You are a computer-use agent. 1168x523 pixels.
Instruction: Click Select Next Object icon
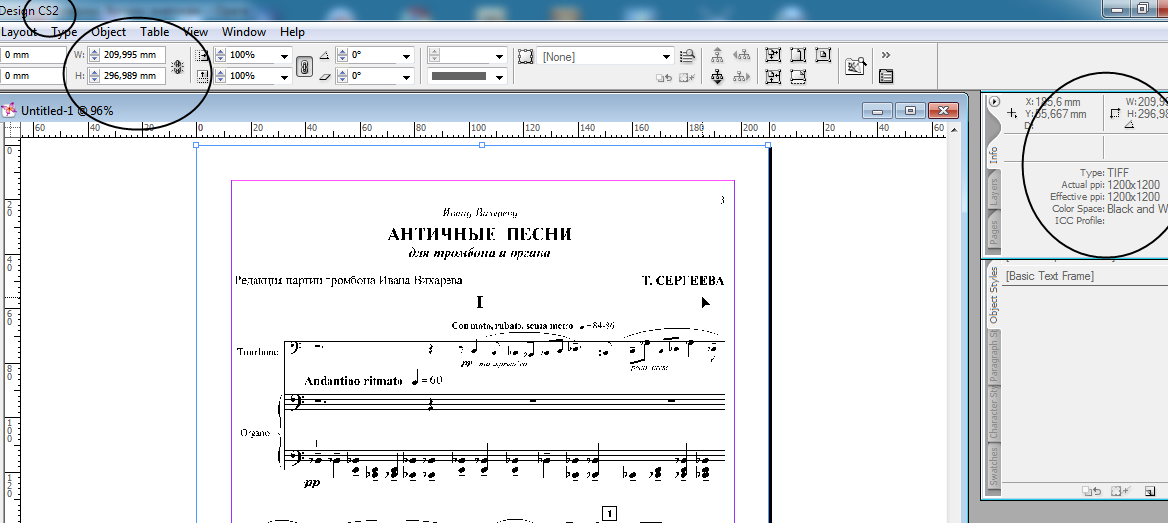(x=740, y=76)
